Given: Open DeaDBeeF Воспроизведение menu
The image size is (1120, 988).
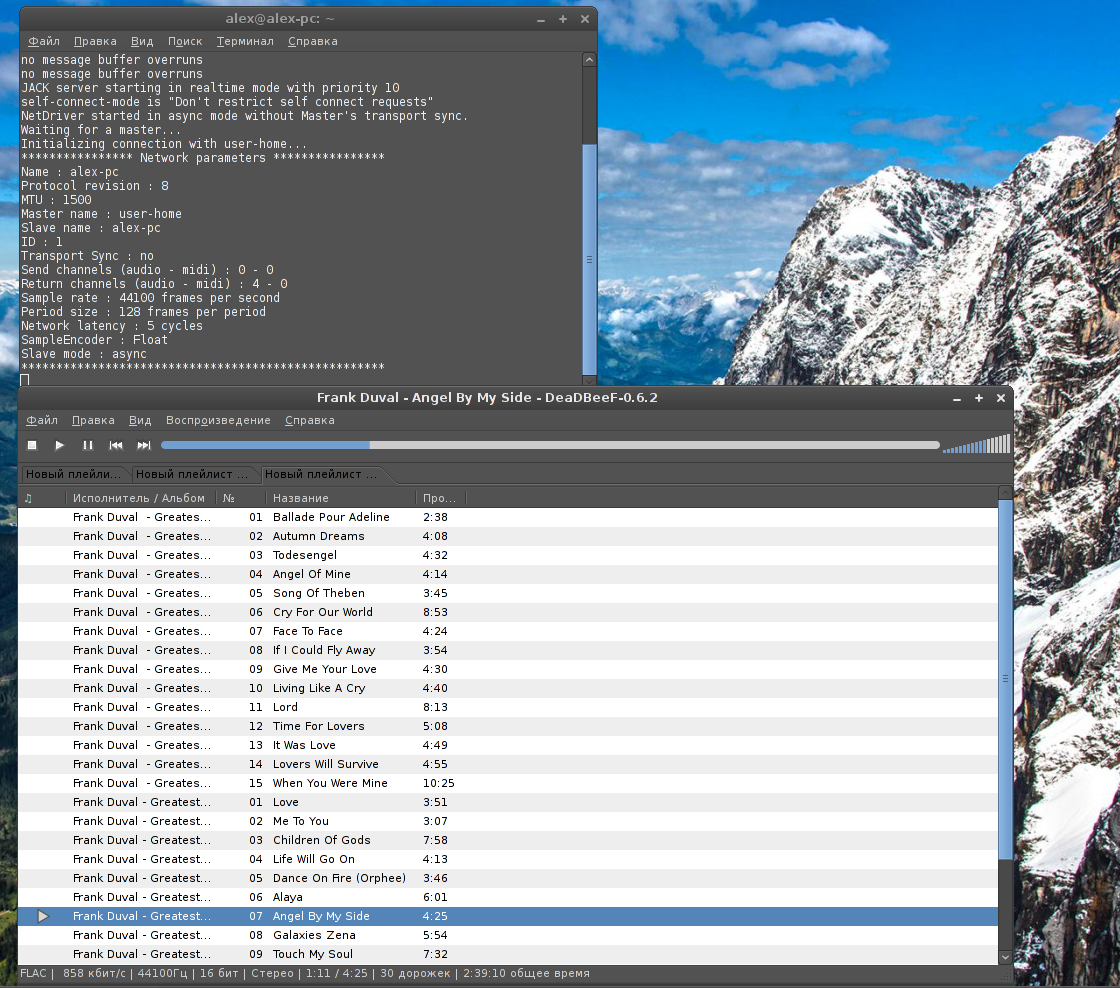Looking at the screenshot, I should tap(218, 420).
